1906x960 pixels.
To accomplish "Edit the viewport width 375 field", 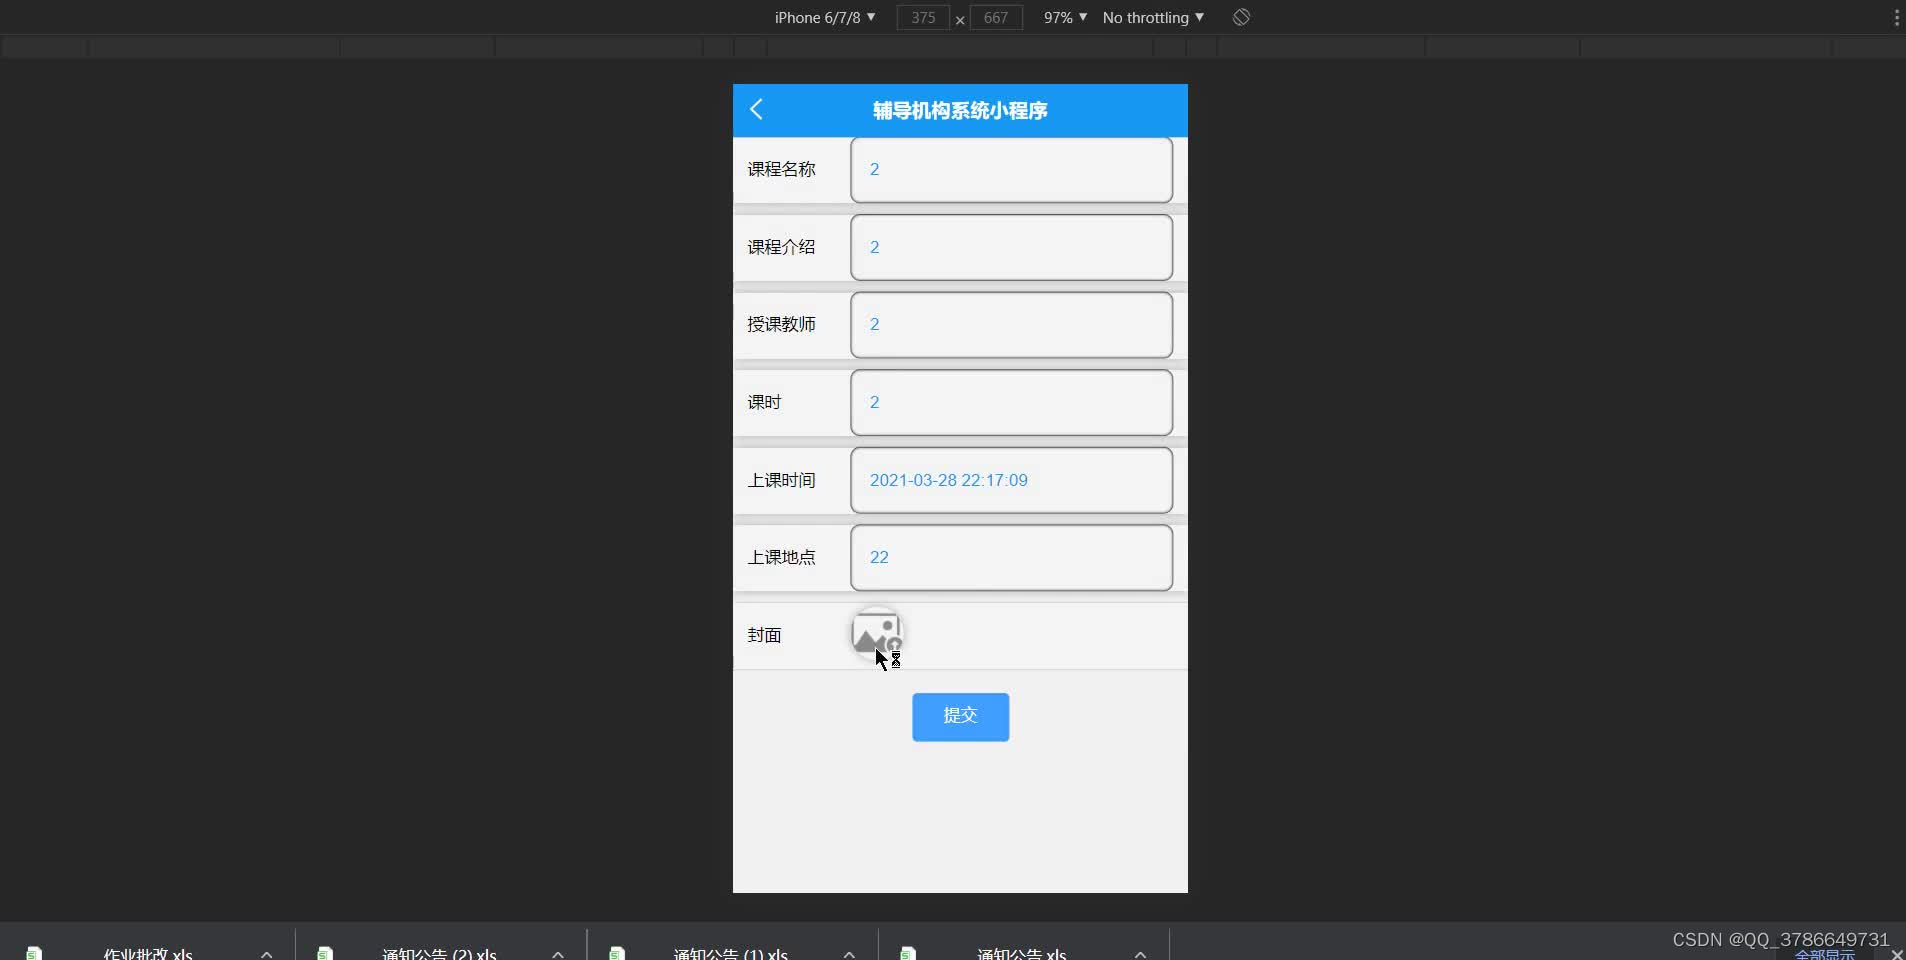I will click(x=923, y=17).
